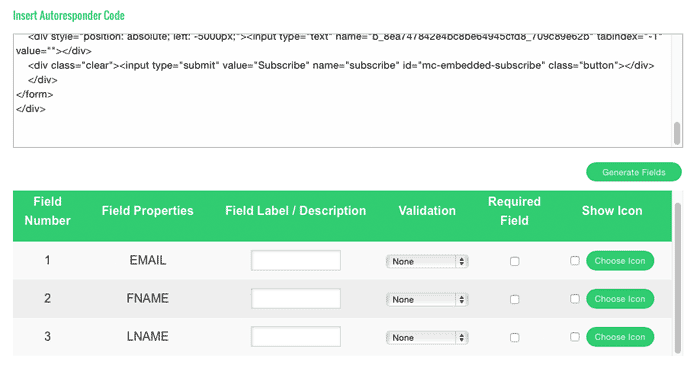The width and height of the screenshot is (700, 378).
Task: Click inside the autoresponder code textarea
Action: (342, 91)
